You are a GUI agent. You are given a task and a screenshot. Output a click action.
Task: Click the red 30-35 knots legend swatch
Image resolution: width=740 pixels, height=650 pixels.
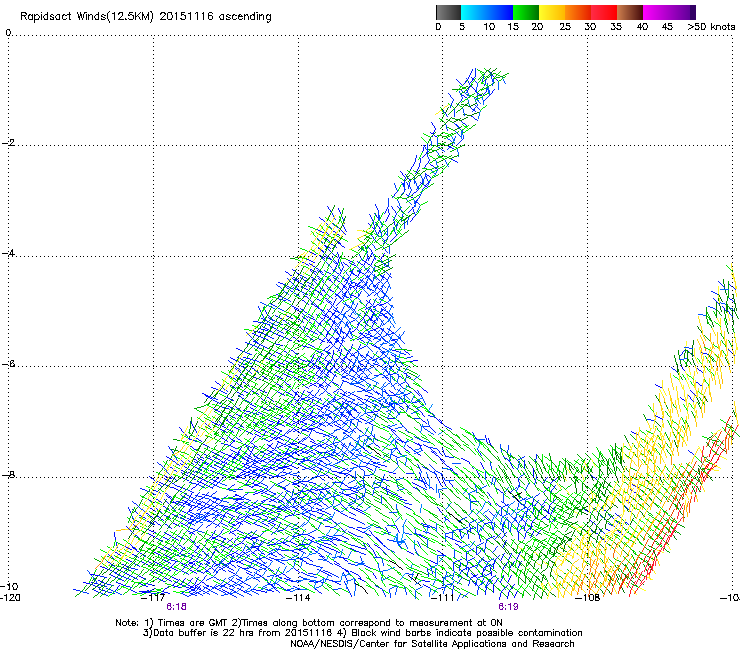pyautogui.click(x=604, y=12)
